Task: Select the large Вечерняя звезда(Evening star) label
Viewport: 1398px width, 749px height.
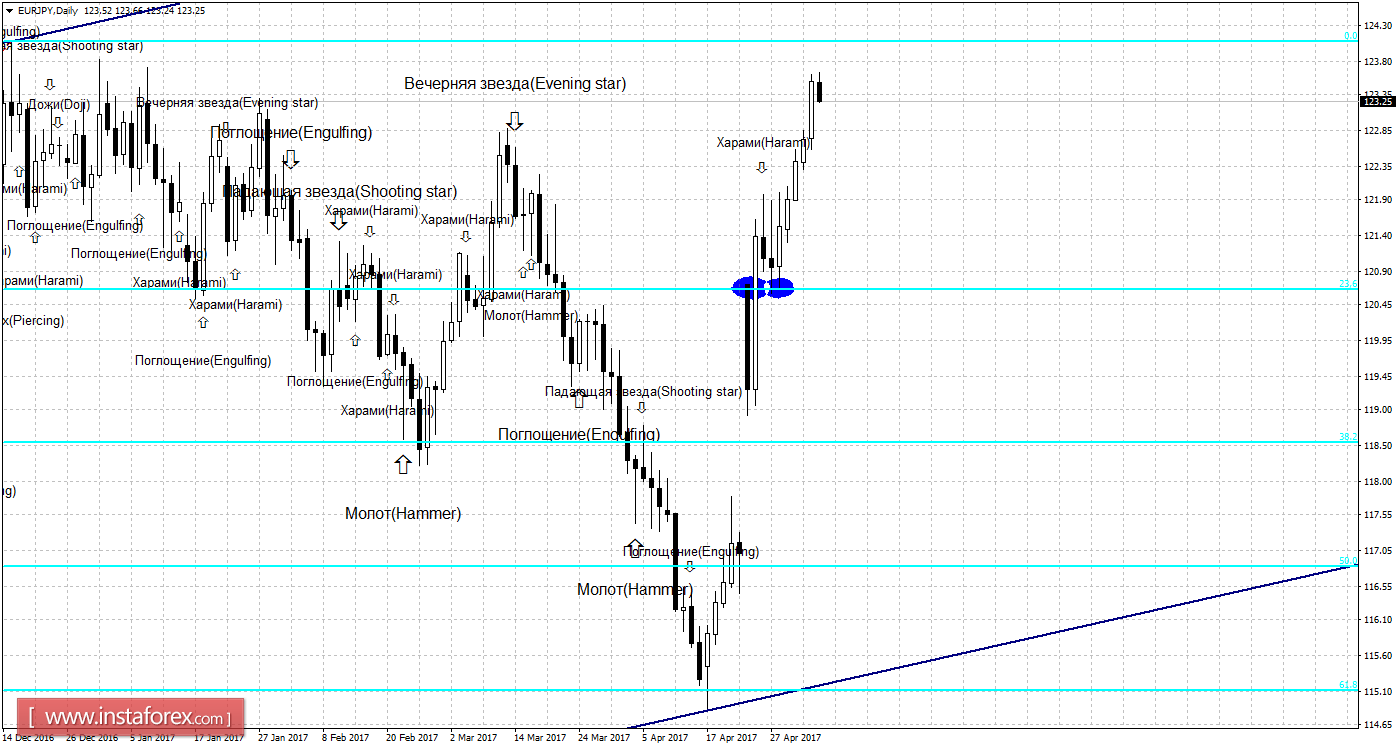Action: coord(515,84)
